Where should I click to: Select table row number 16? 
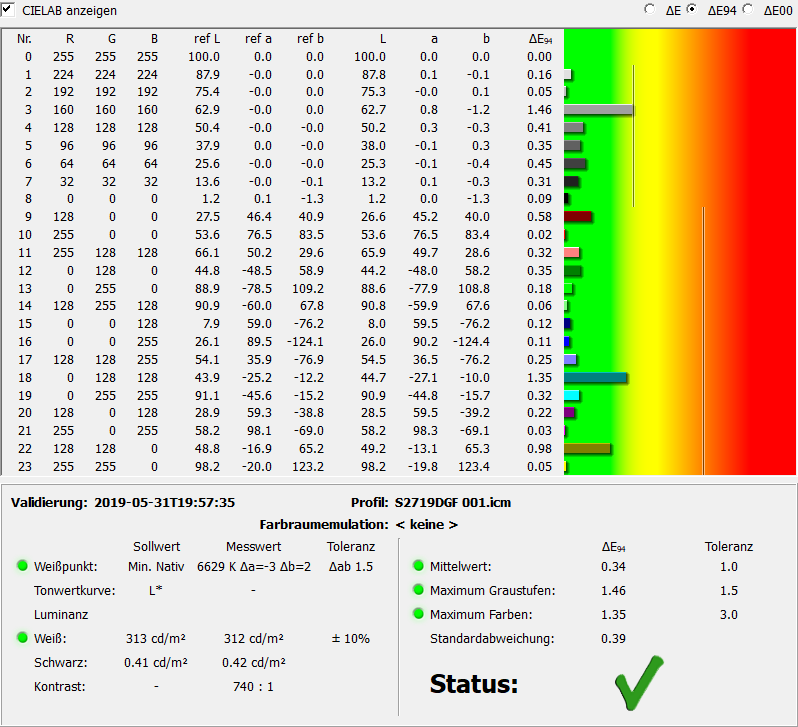click(x=282, y=342)
